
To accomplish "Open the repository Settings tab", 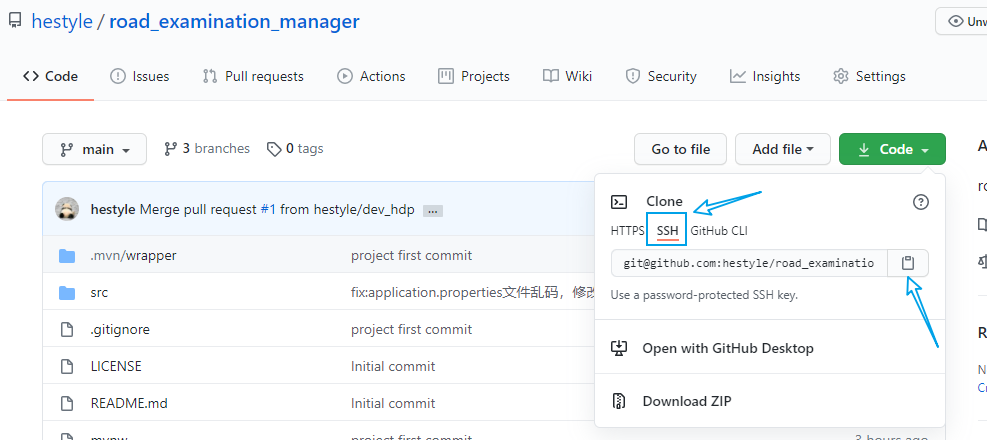I will (869, 76).
